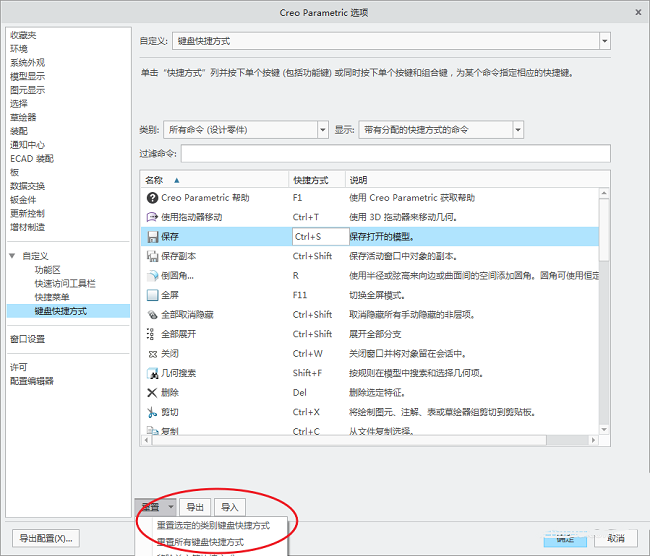Select 快速访问工具栏 in the sidebar tree

tap(65, 284)
